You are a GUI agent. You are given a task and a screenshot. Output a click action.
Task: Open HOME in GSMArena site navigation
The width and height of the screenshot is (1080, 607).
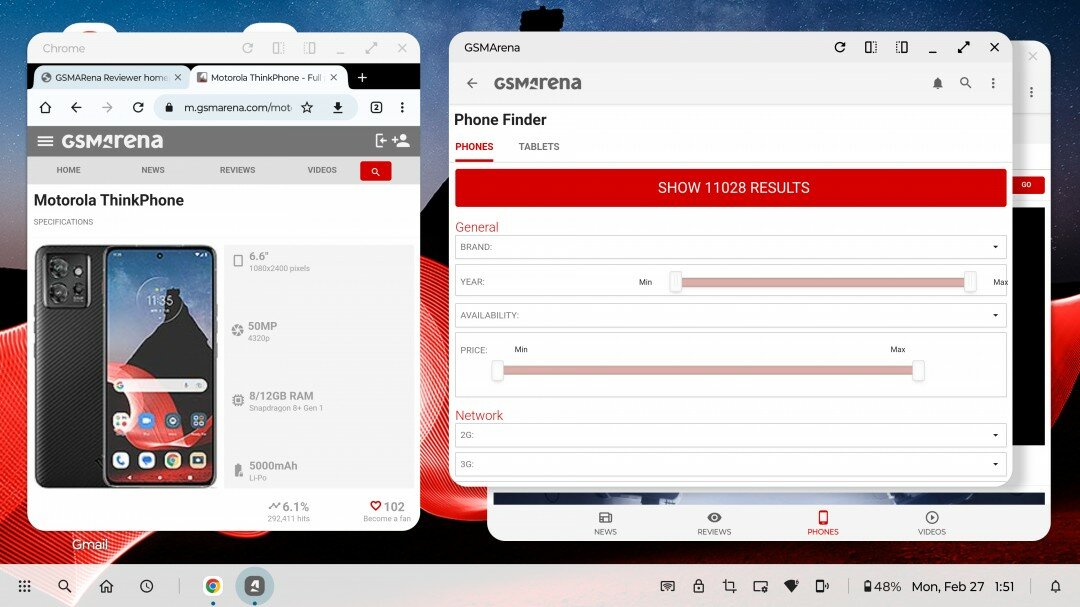click(x=68, y=170)
